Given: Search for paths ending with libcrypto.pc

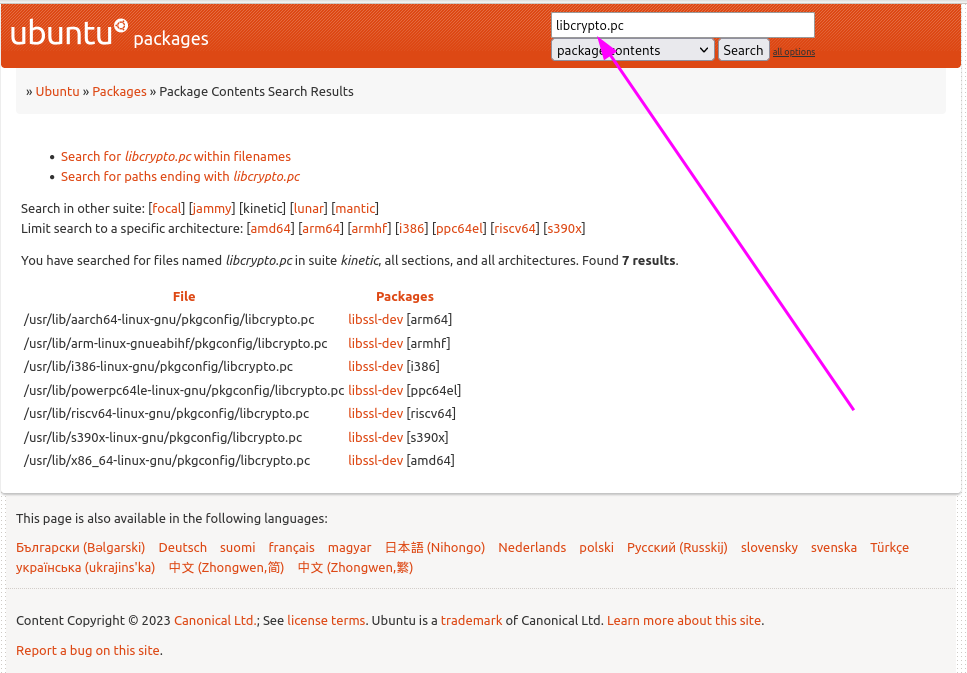Looking at the screenshot, I should 180,176.
